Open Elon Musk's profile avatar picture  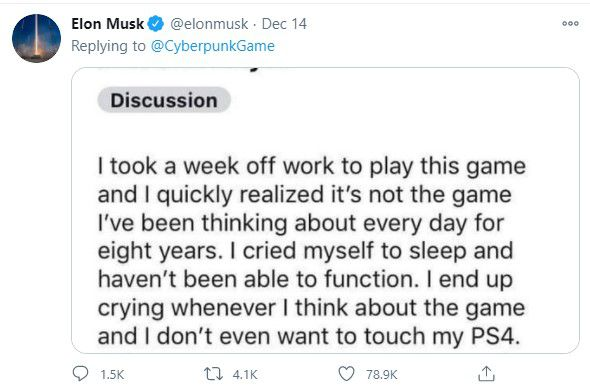(x=36, y=38)
